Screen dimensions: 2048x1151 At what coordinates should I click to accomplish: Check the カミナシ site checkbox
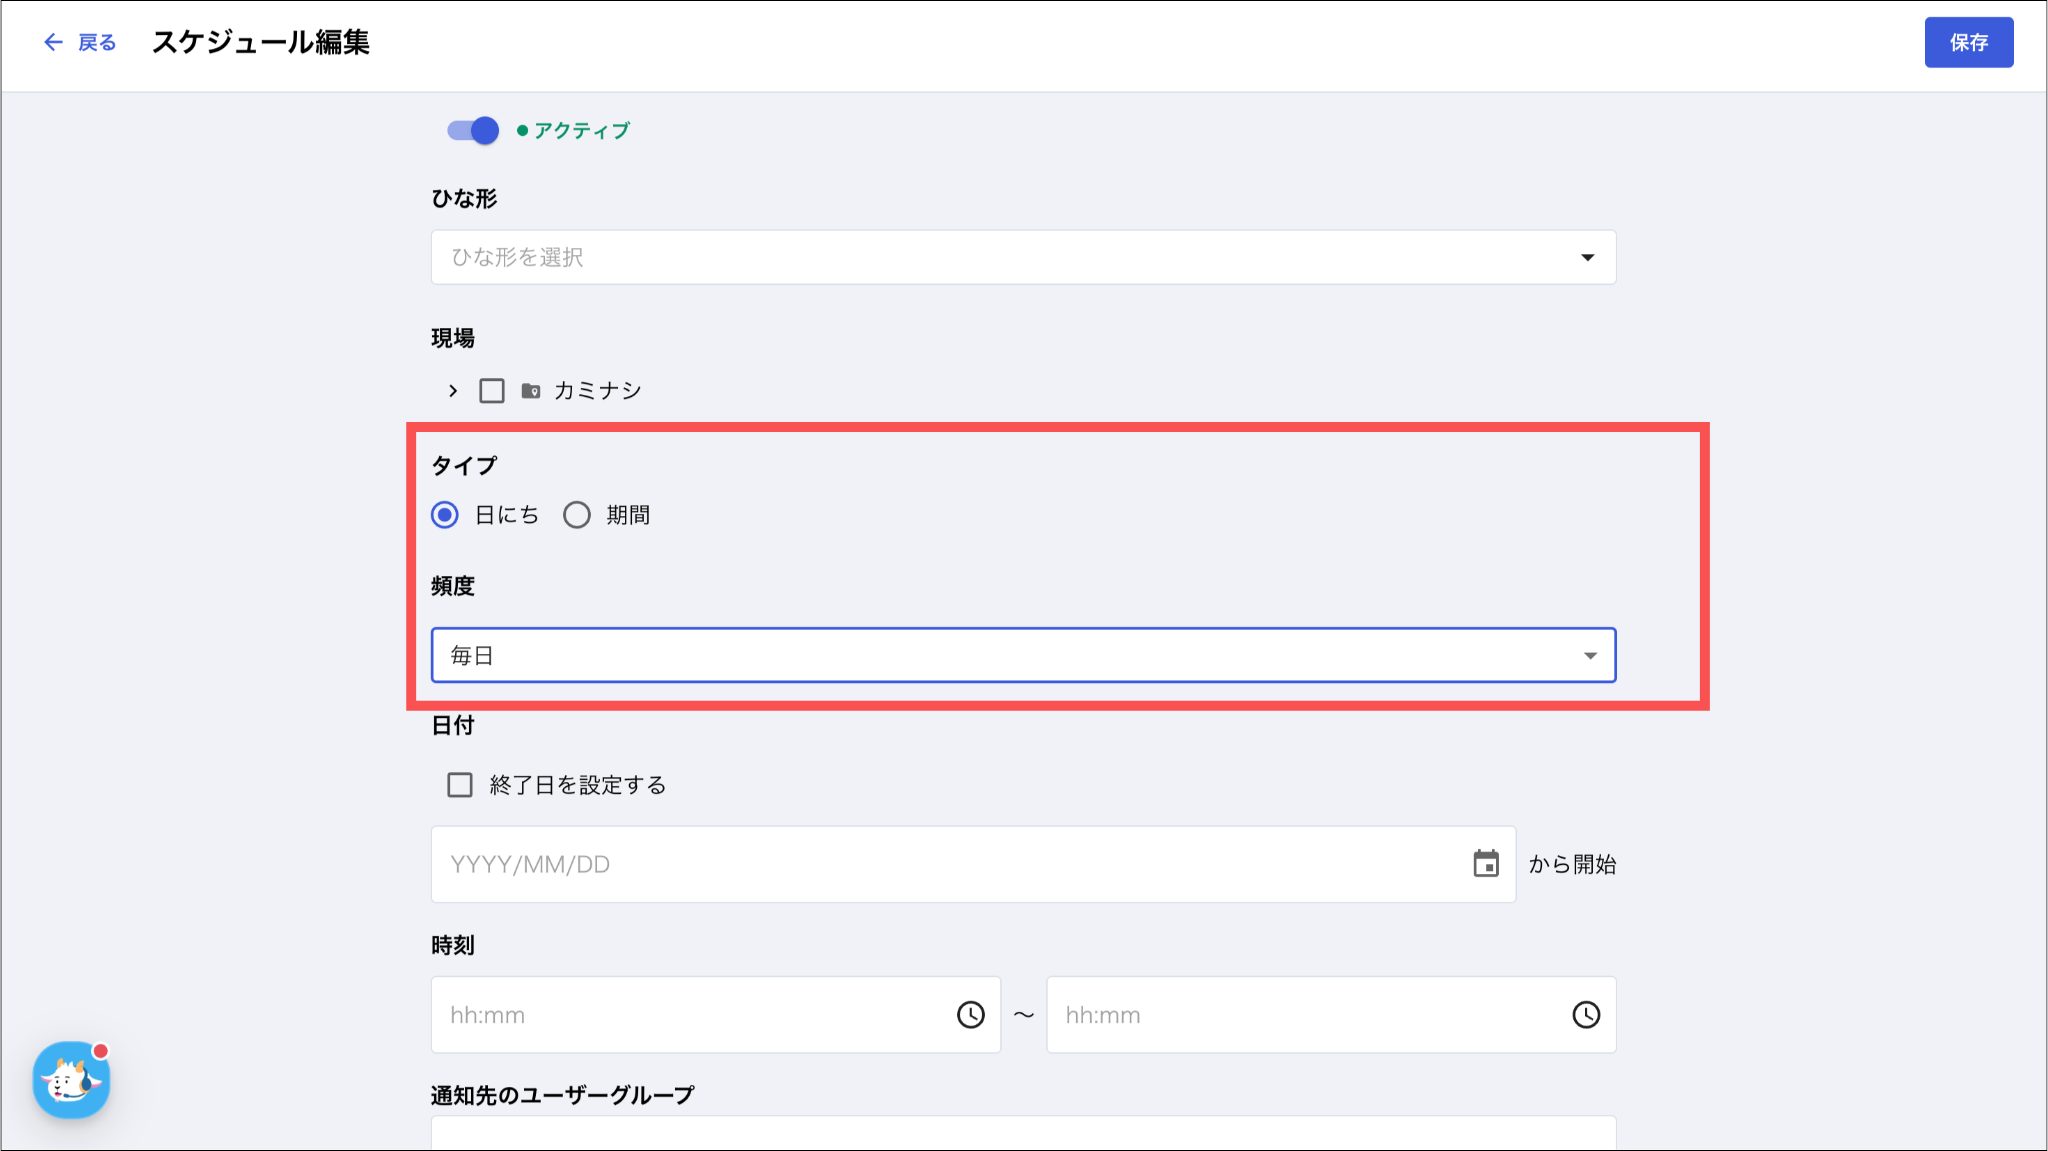[x=492, y=391]
